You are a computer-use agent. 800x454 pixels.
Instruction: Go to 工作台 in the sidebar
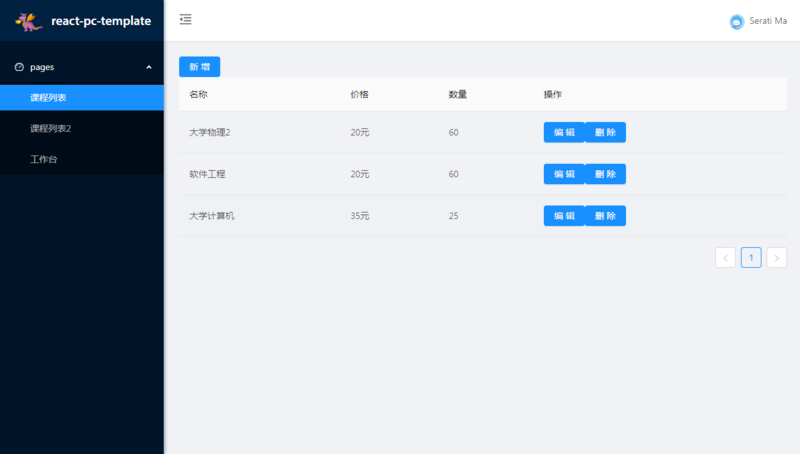(82, 159)
